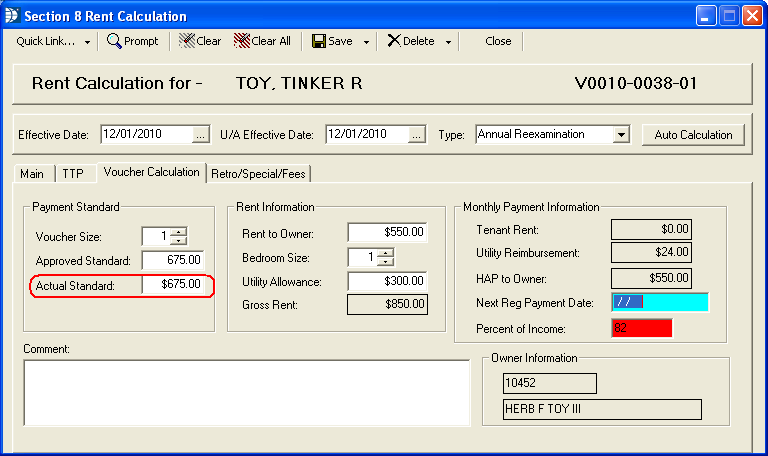Screen dimensions: 768x456
Task: Click the Save floppy disk icon
Action: (319, 41)
